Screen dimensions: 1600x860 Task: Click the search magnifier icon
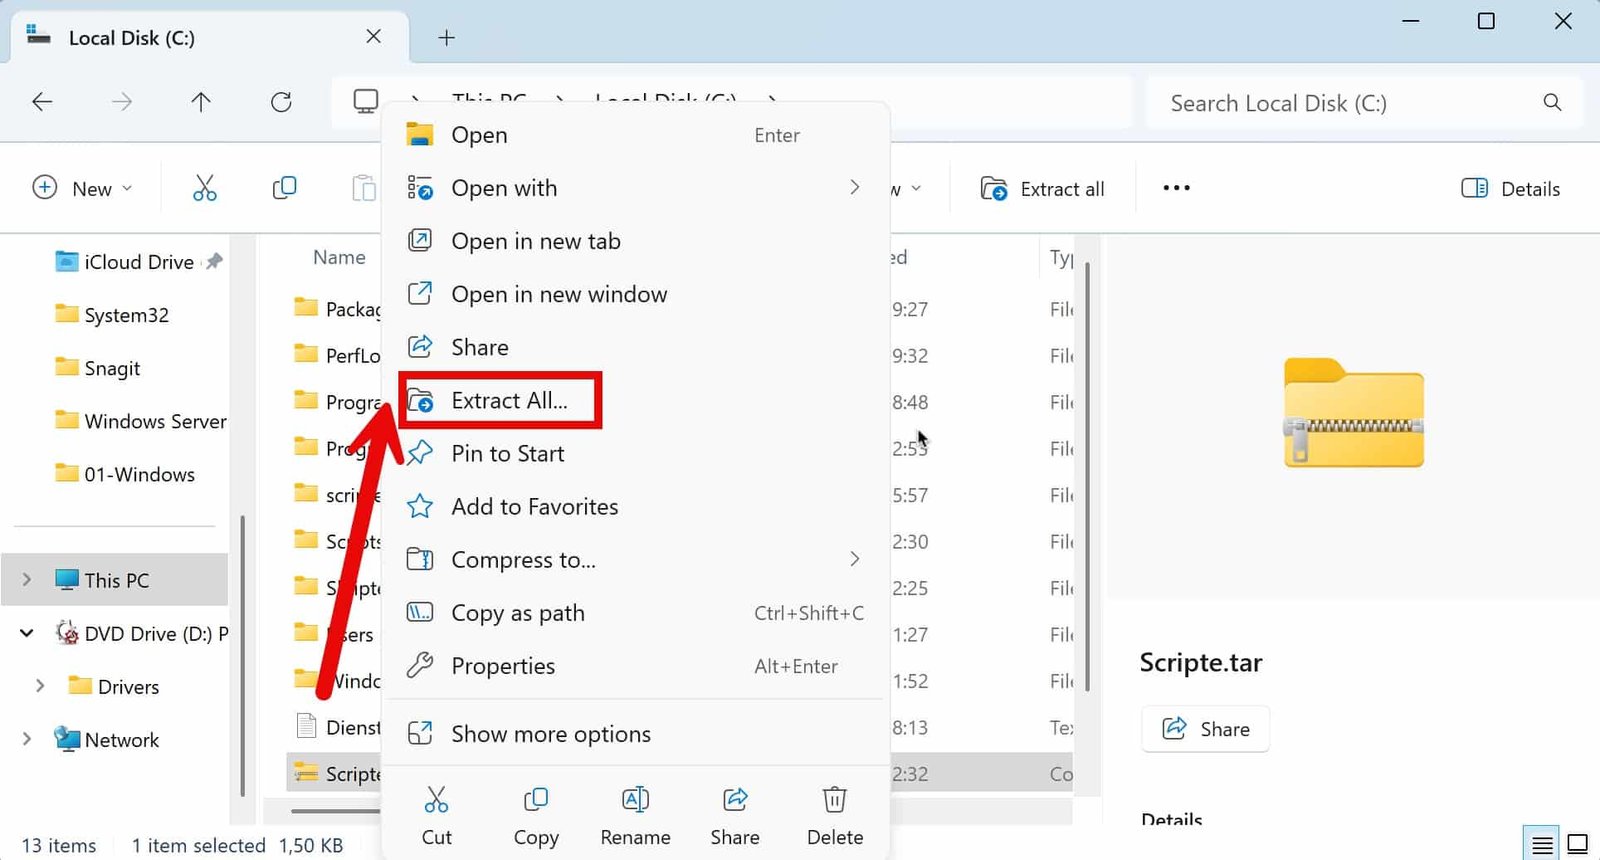pos(1552,102)
